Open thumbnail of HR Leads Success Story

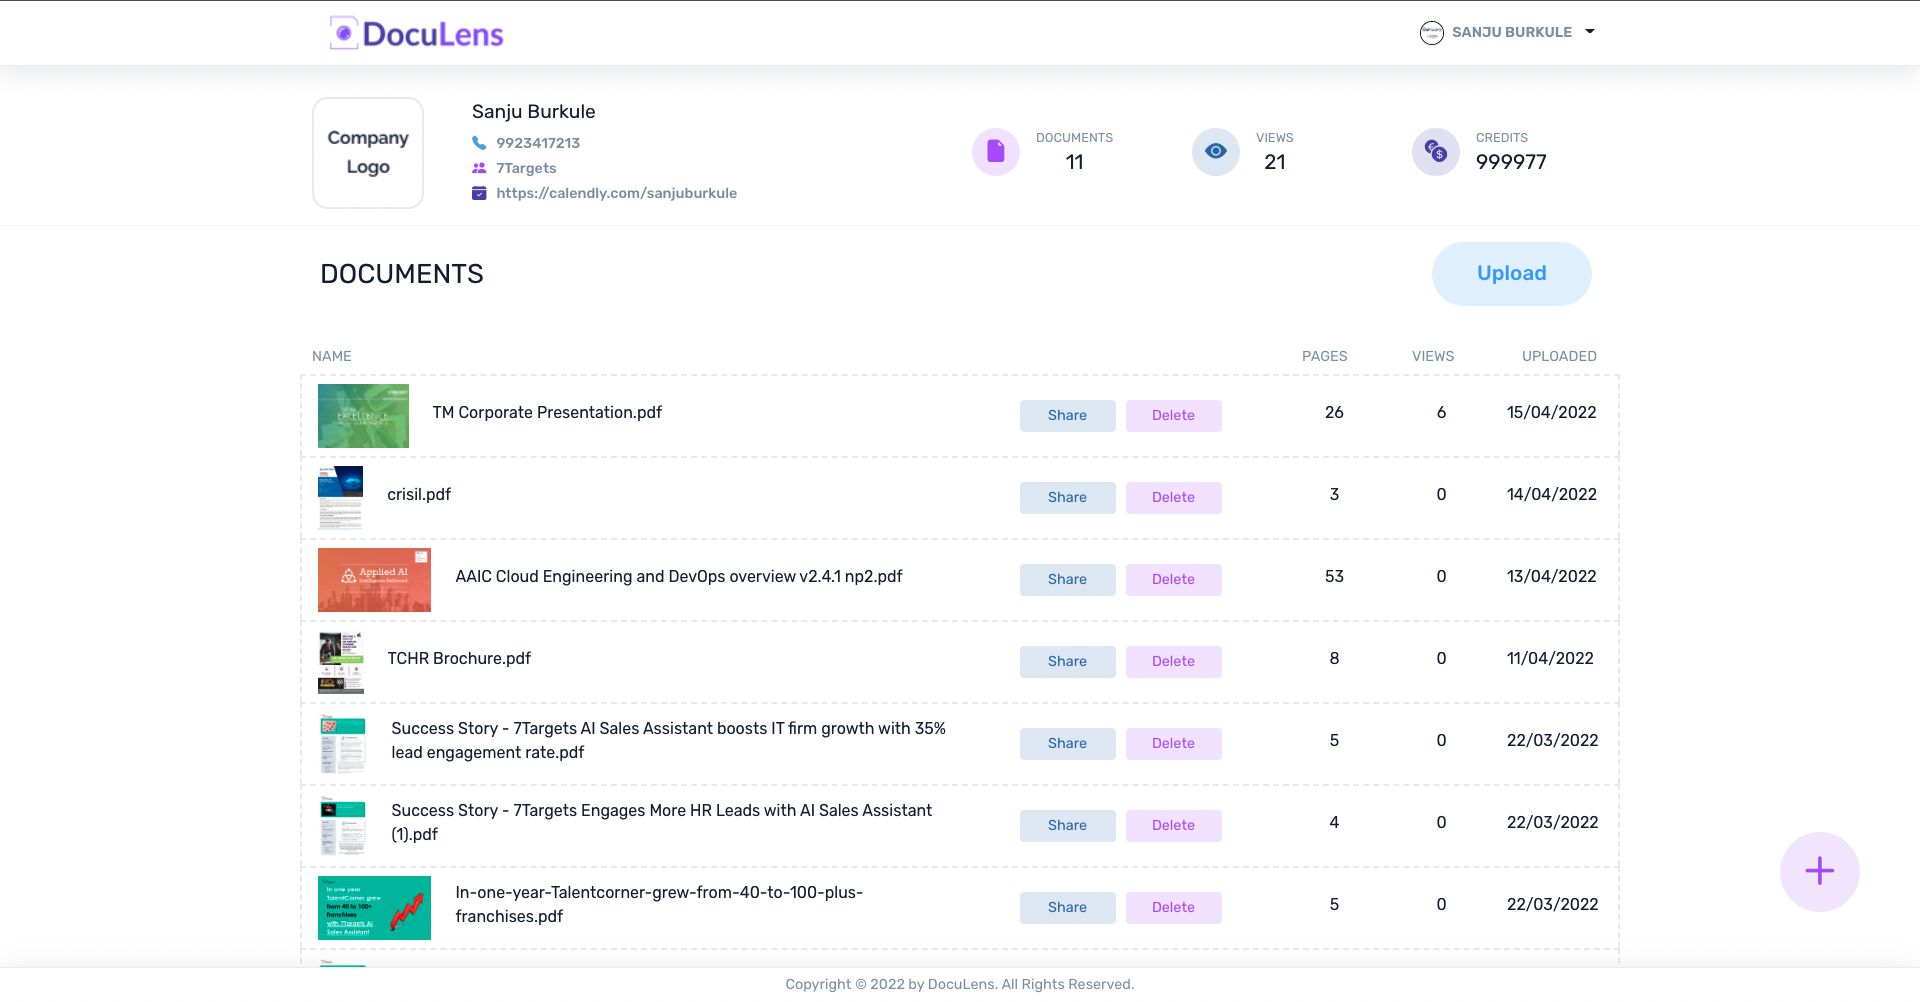[x=342, y=826]
